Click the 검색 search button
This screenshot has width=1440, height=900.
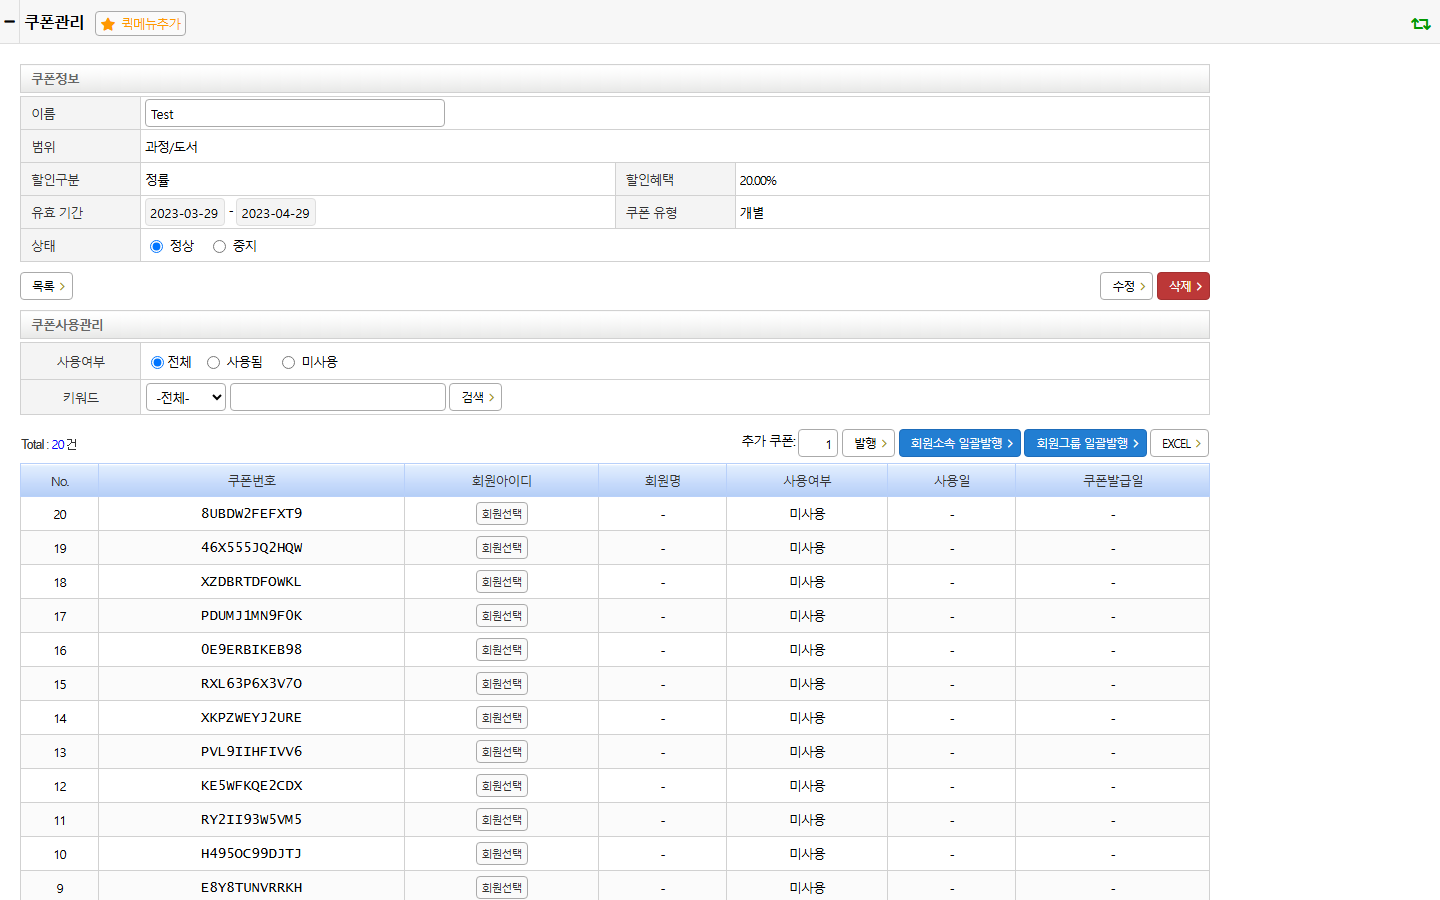(476, 397)
